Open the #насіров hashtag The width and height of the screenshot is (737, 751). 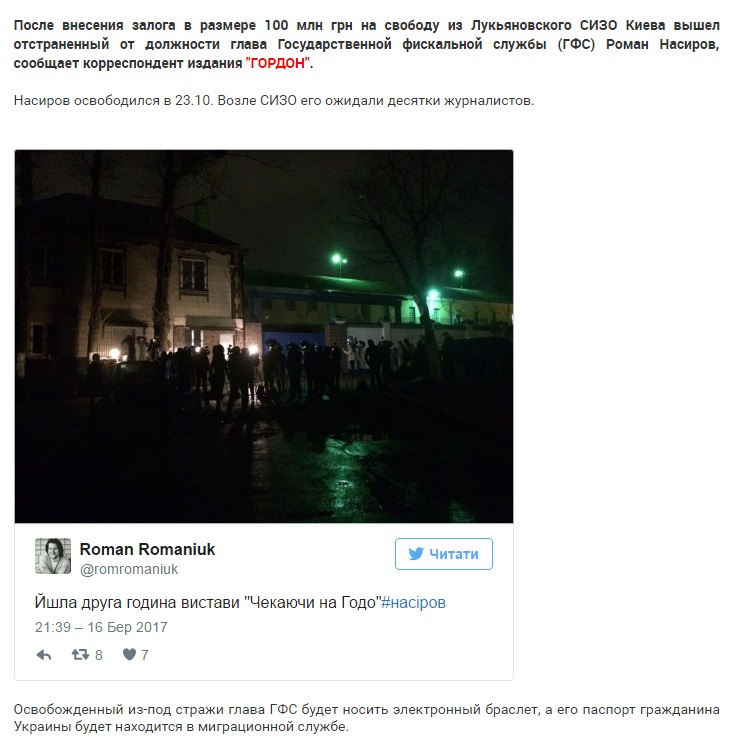tap(413, 602)
